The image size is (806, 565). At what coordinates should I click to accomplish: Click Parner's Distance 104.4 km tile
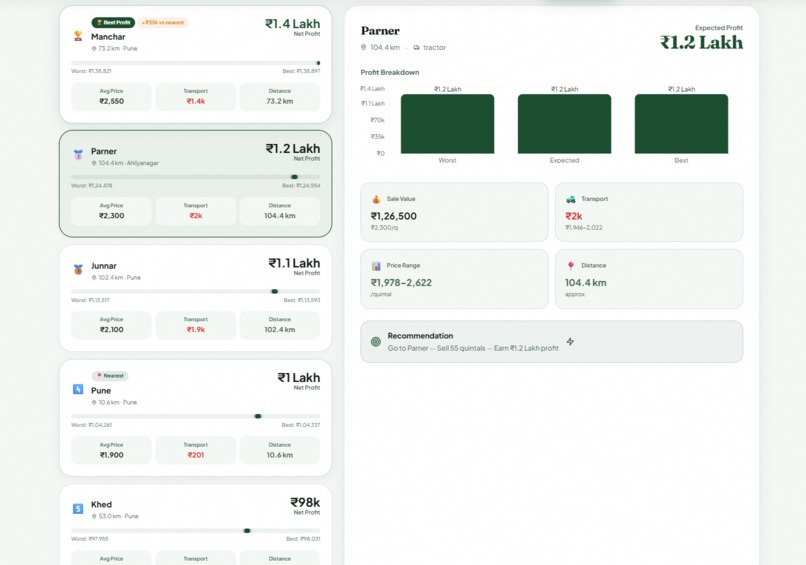(x=280, y=211)
